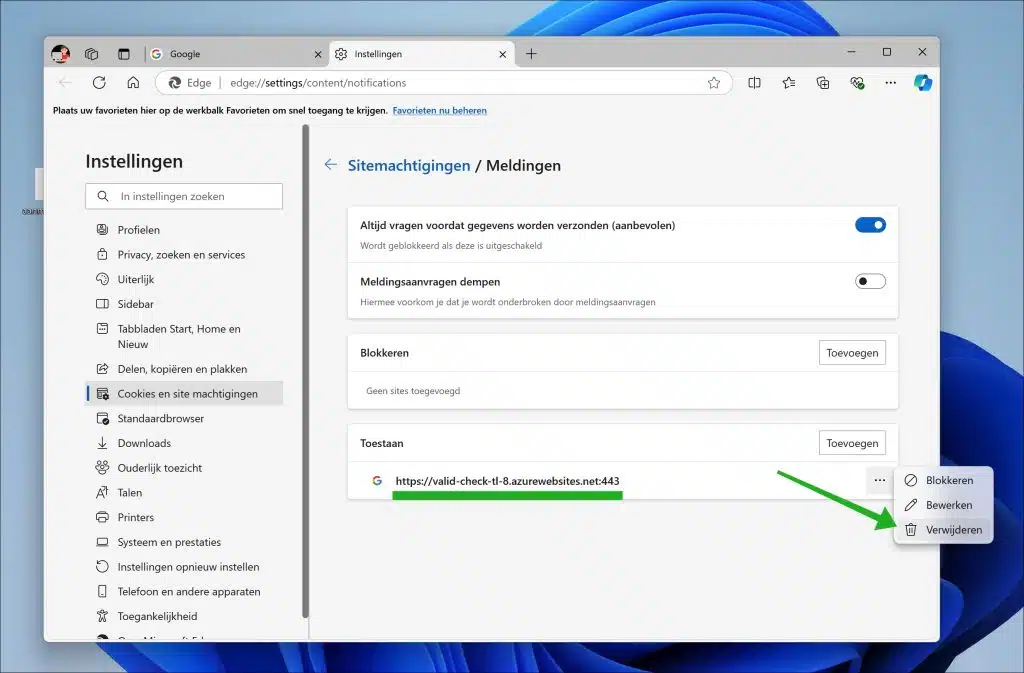
Task: Switch to the Instellingen tab
Action: coord(421,54)
